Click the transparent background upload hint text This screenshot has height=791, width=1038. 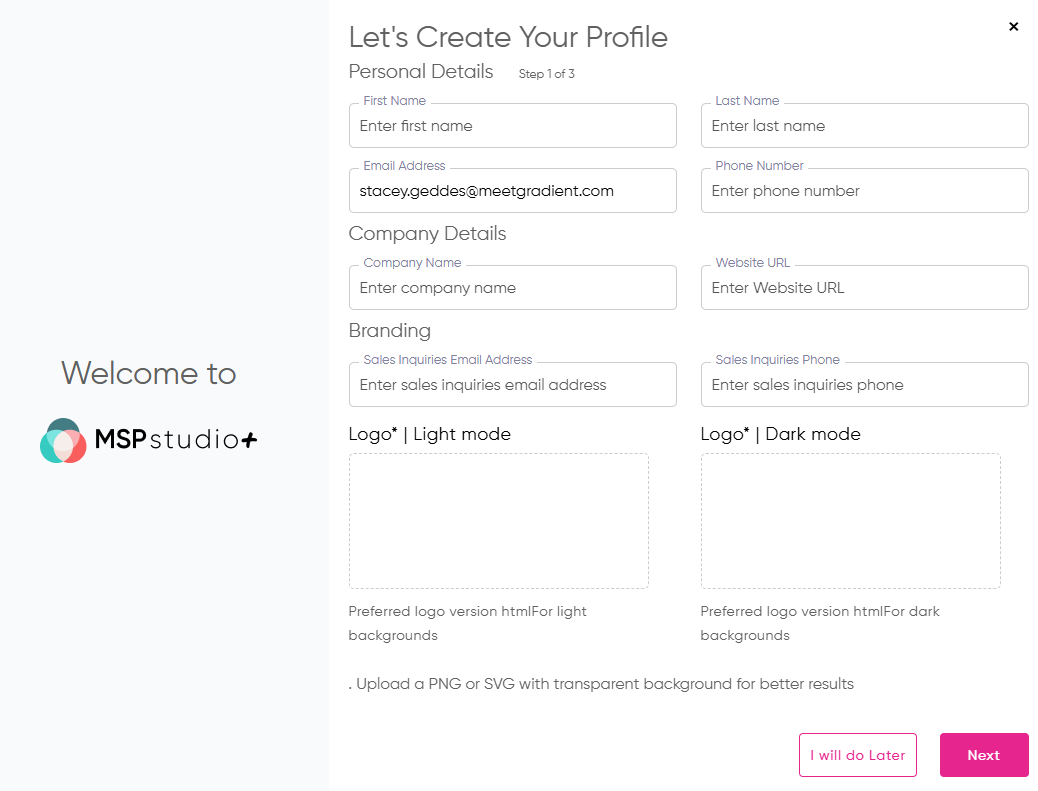[600, 683]
